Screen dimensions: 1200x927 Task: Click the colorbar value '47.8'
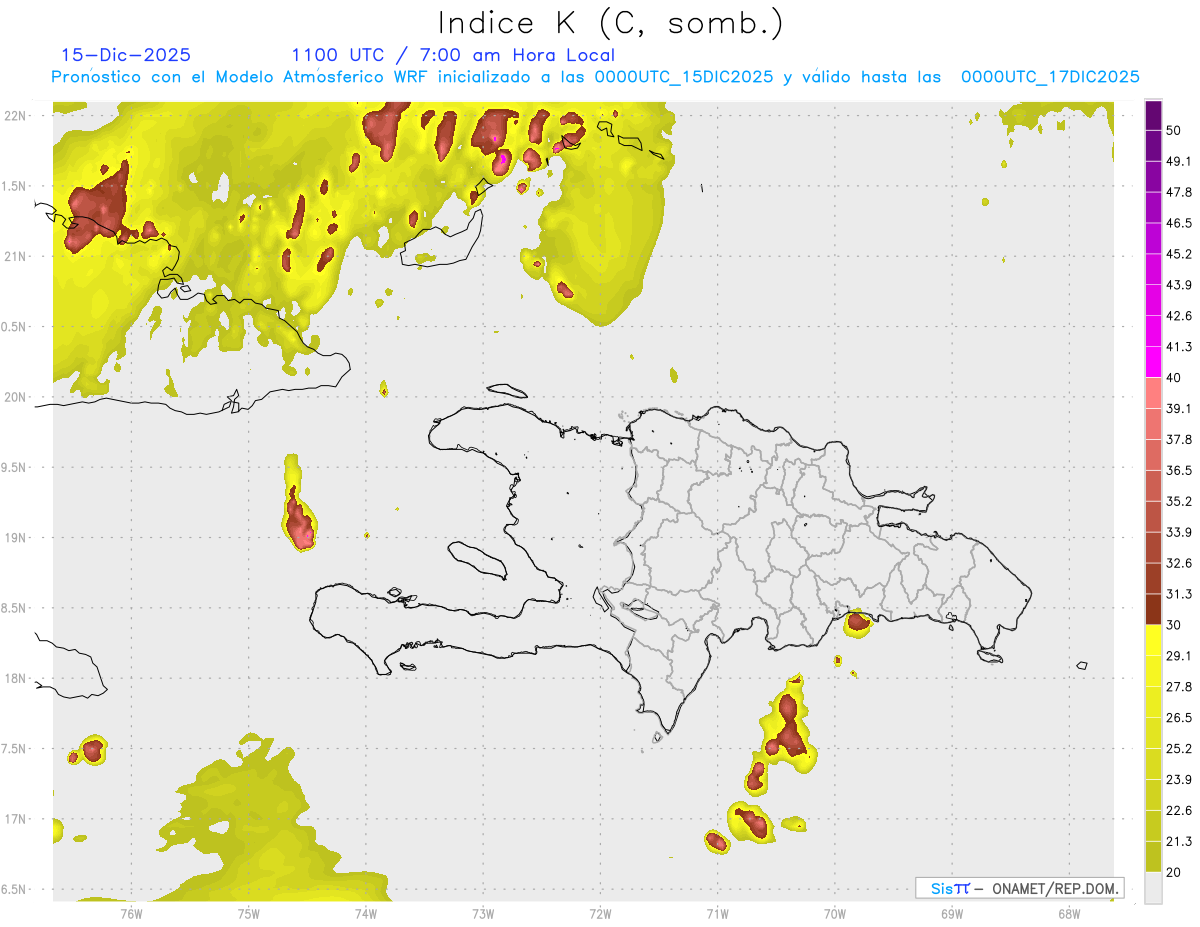tap(1178, 192)
